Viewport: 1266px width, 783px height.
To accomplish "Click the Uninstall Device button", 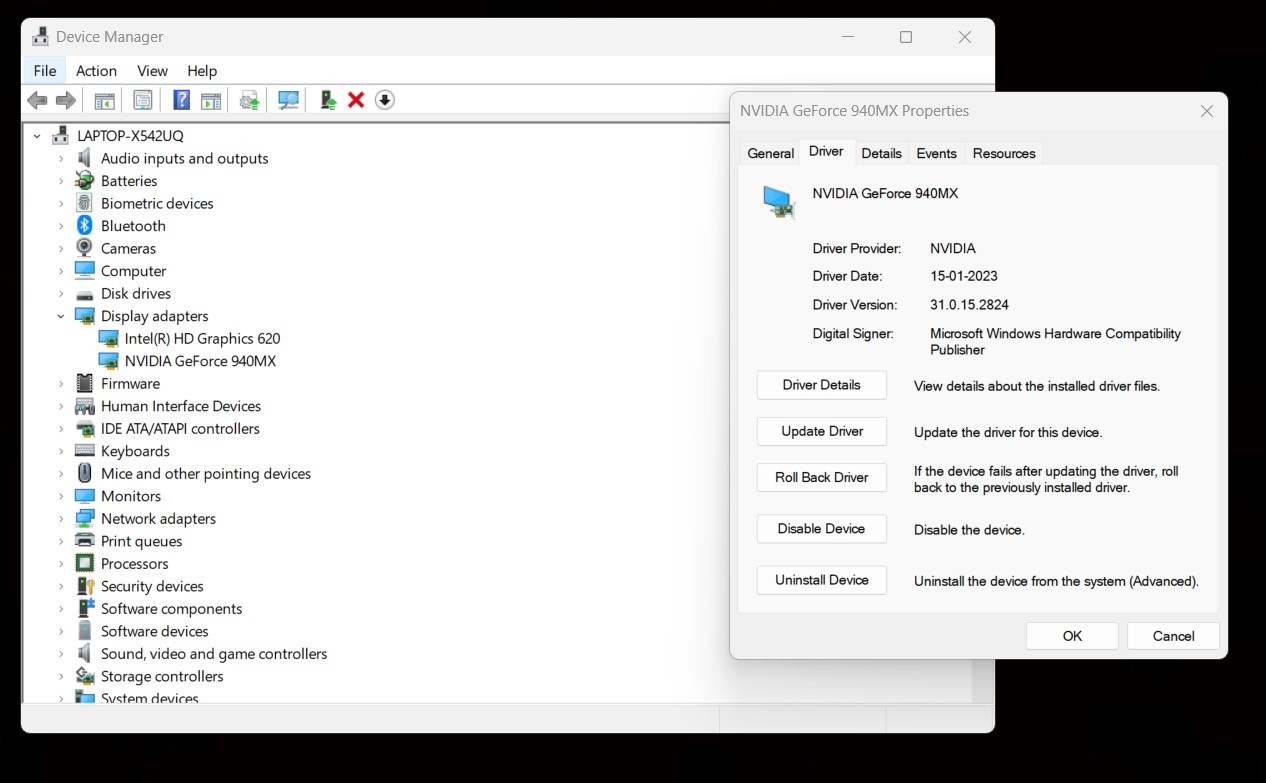I will 822,580.
